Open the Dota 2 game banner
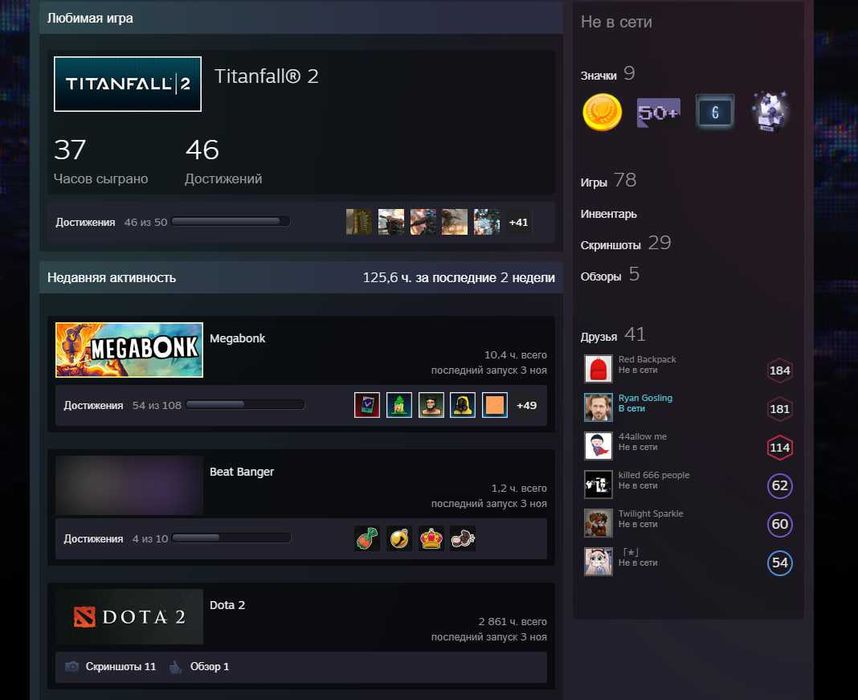This screenshot has width=858, height=700. click(x=129, y=617)
